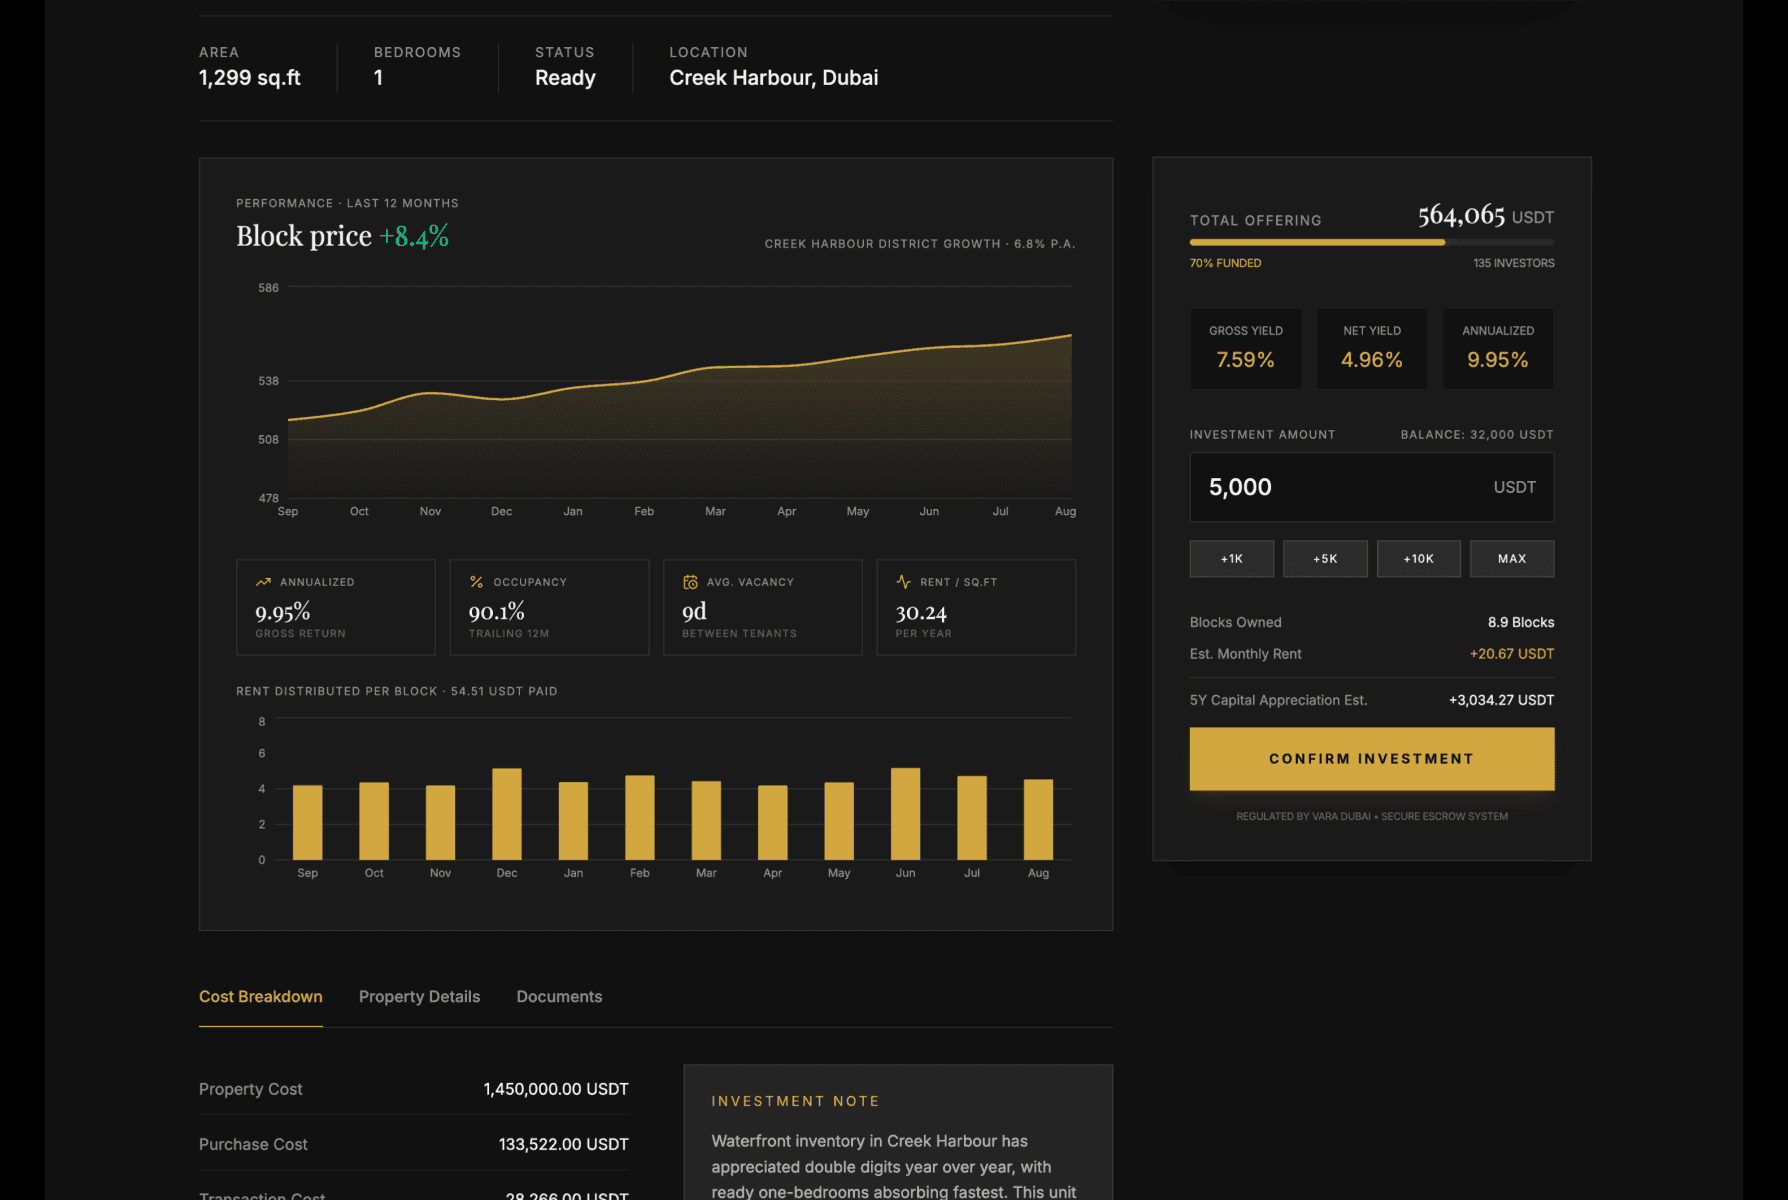Click the 1,299 sq.ft area value
This screenshot has width=1788, height=1200.
click(250, 78)
